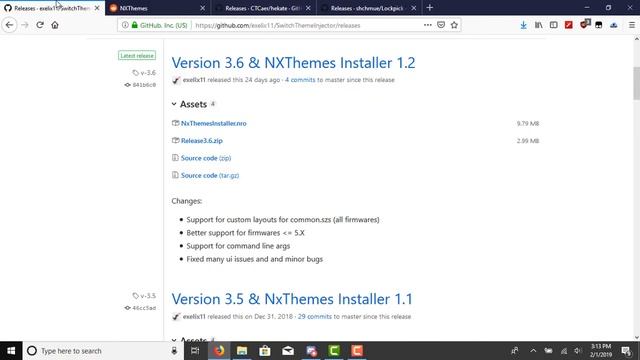Open Microsoft Store from the taskbar
This screenshot has height=360, width=640.
tap(265, 351)
